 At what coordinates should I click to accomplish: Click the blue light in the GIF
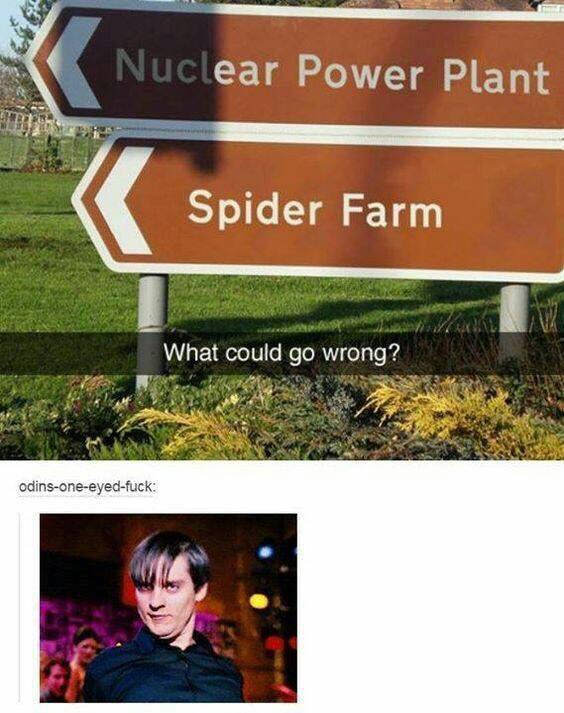265,552
